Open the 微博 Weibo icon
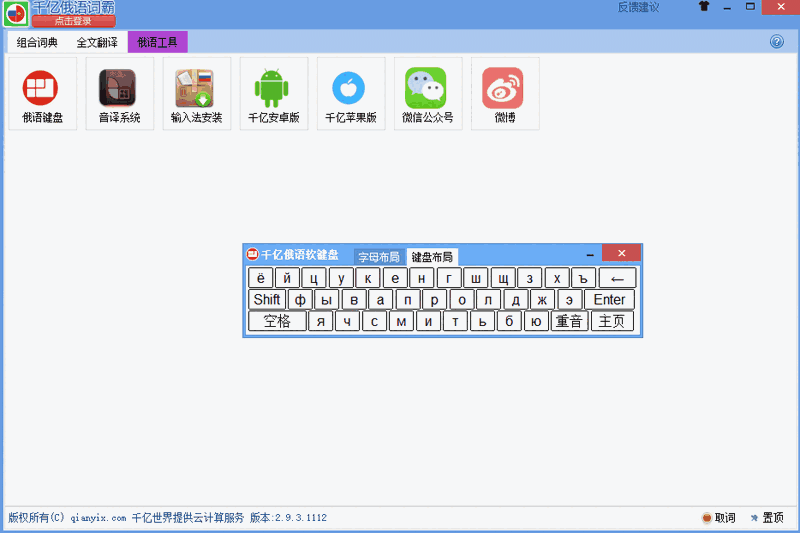The image size is (800, 533). tap(505, 94)
